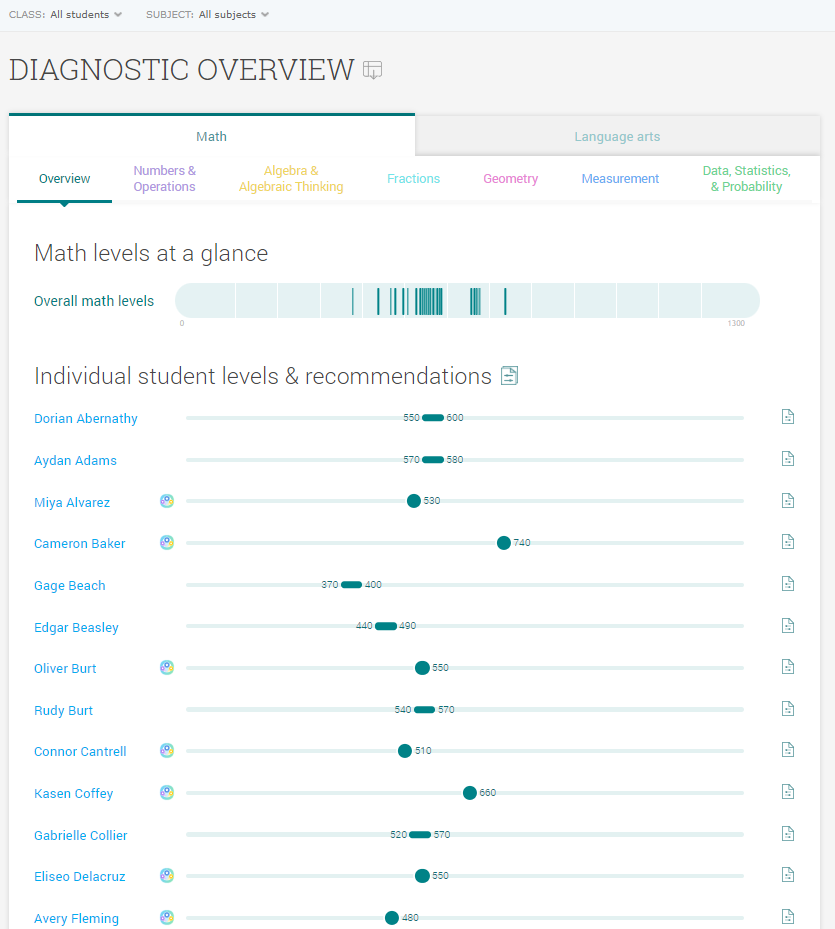Open Gage Beach's report document icon

(x=788, y=584)
